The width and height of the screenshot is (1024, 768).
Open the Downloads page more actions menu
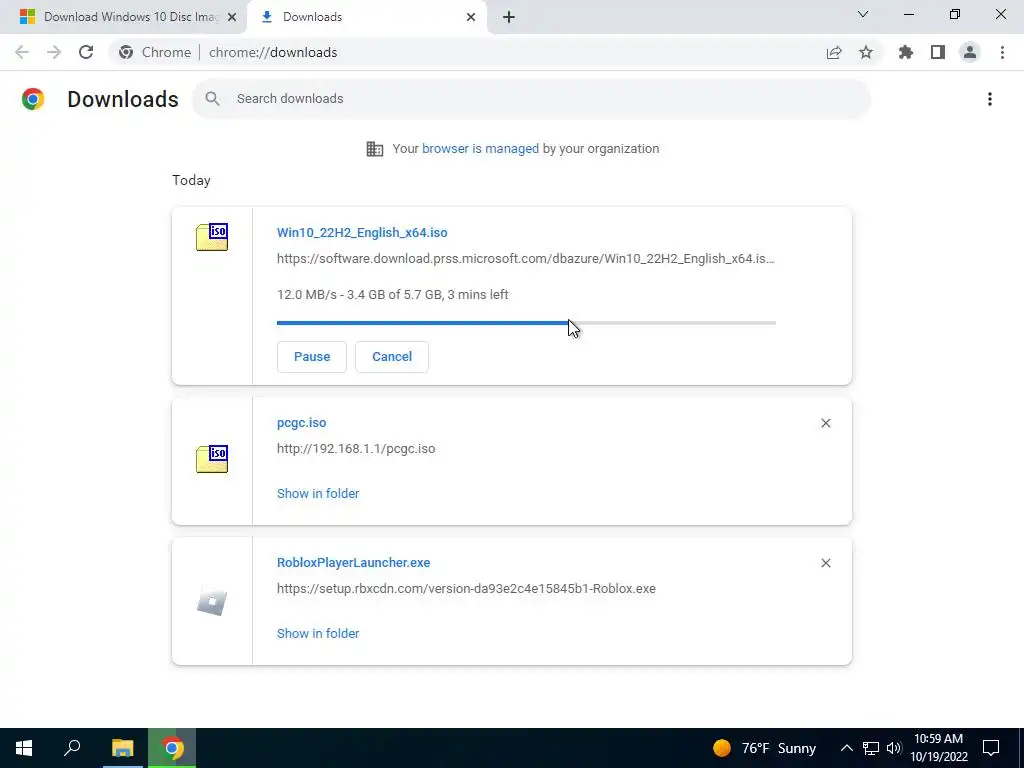click(x=990, y=99)
